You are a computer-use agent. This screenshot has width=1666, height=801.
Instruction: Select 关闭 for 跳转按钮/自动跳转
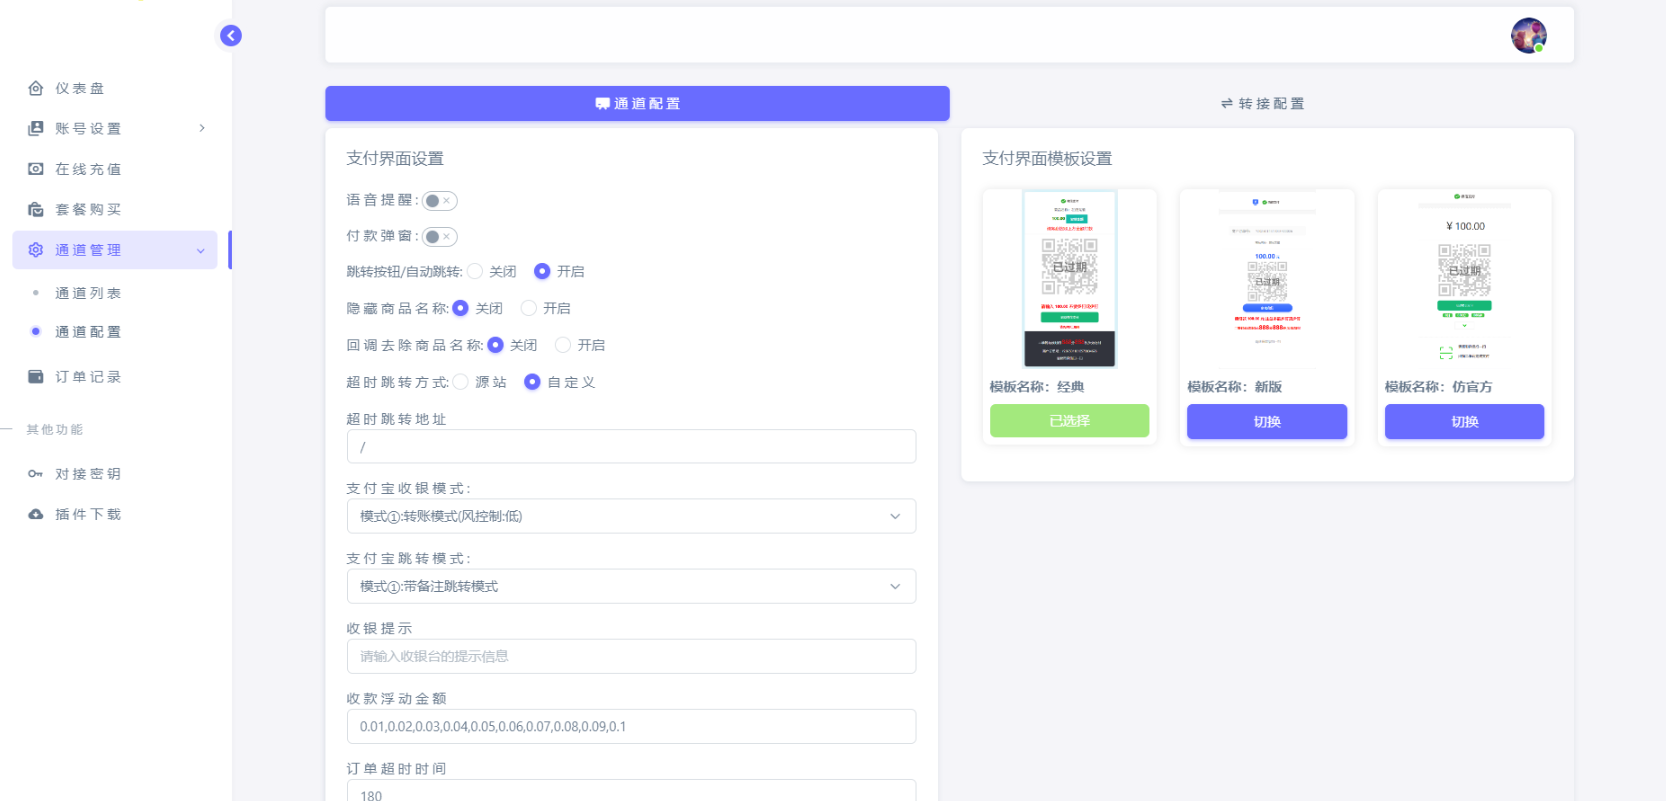(x=475, y=271)
